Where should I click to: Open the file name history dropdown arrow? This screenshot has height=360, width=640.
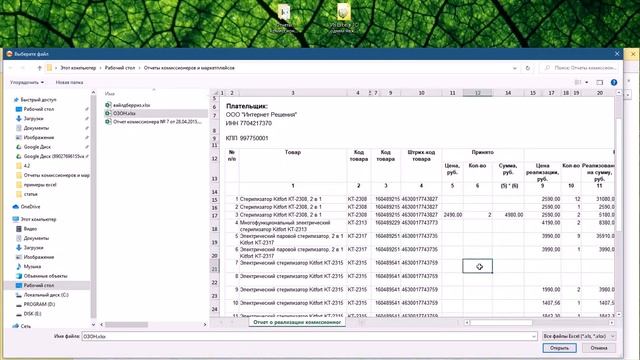(x=533, y=336)
